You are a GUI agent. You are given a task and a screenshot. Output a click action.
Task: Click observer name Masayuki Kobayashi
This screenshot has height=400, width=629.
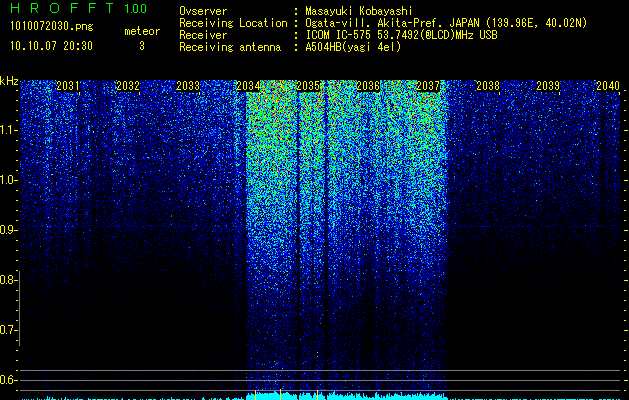pyautogui.click(x=359, y=11)
